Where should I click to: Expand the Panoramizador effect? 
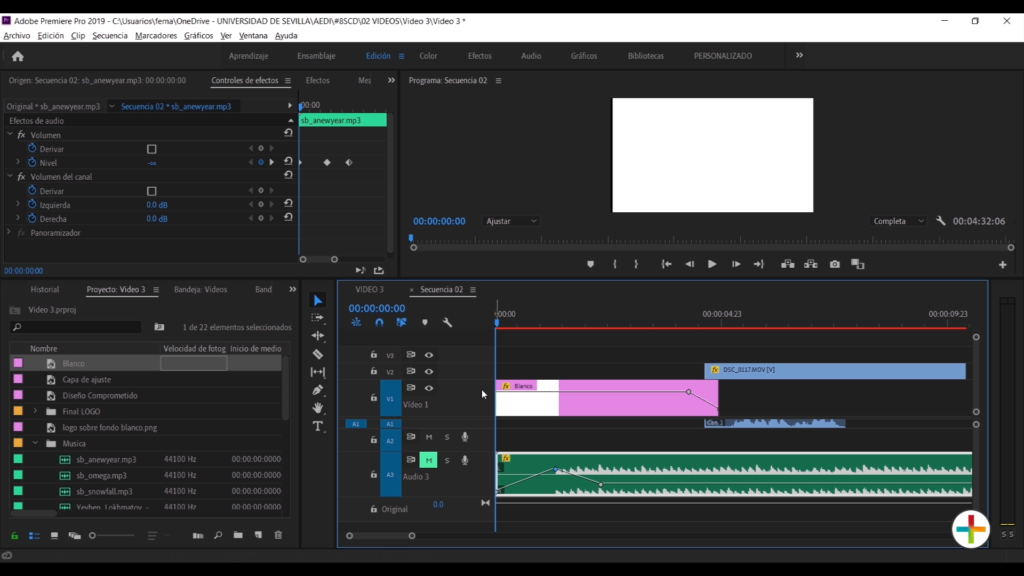(8, 232)
